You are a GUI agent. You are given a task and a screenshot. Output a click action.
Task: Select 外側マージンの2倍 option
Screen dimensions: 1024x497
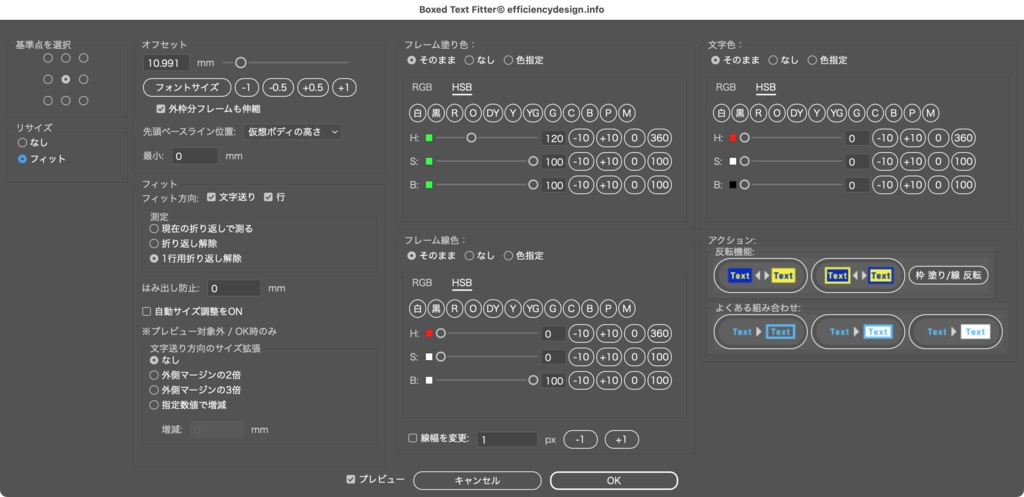(x=195, y=375)
